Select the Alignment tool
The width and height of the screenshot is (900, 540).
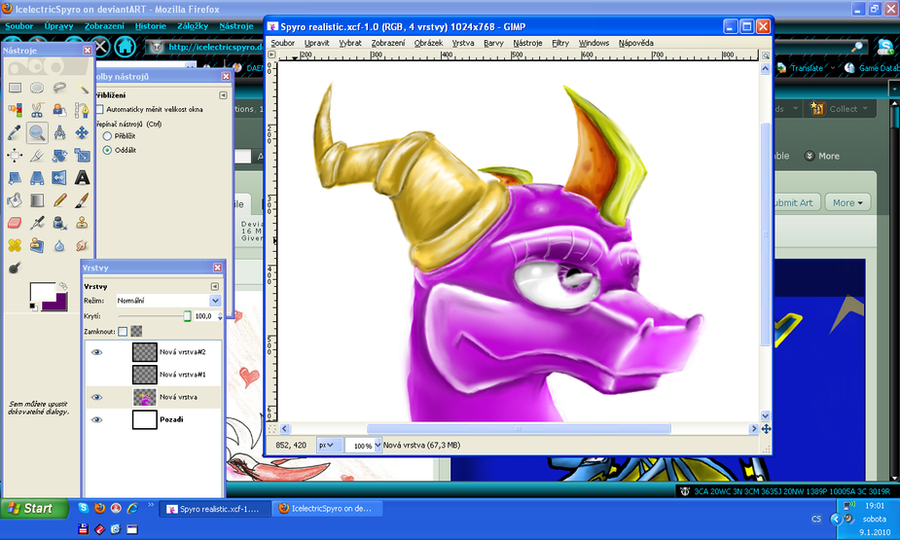pyautogui.click(x=15, y=156)
